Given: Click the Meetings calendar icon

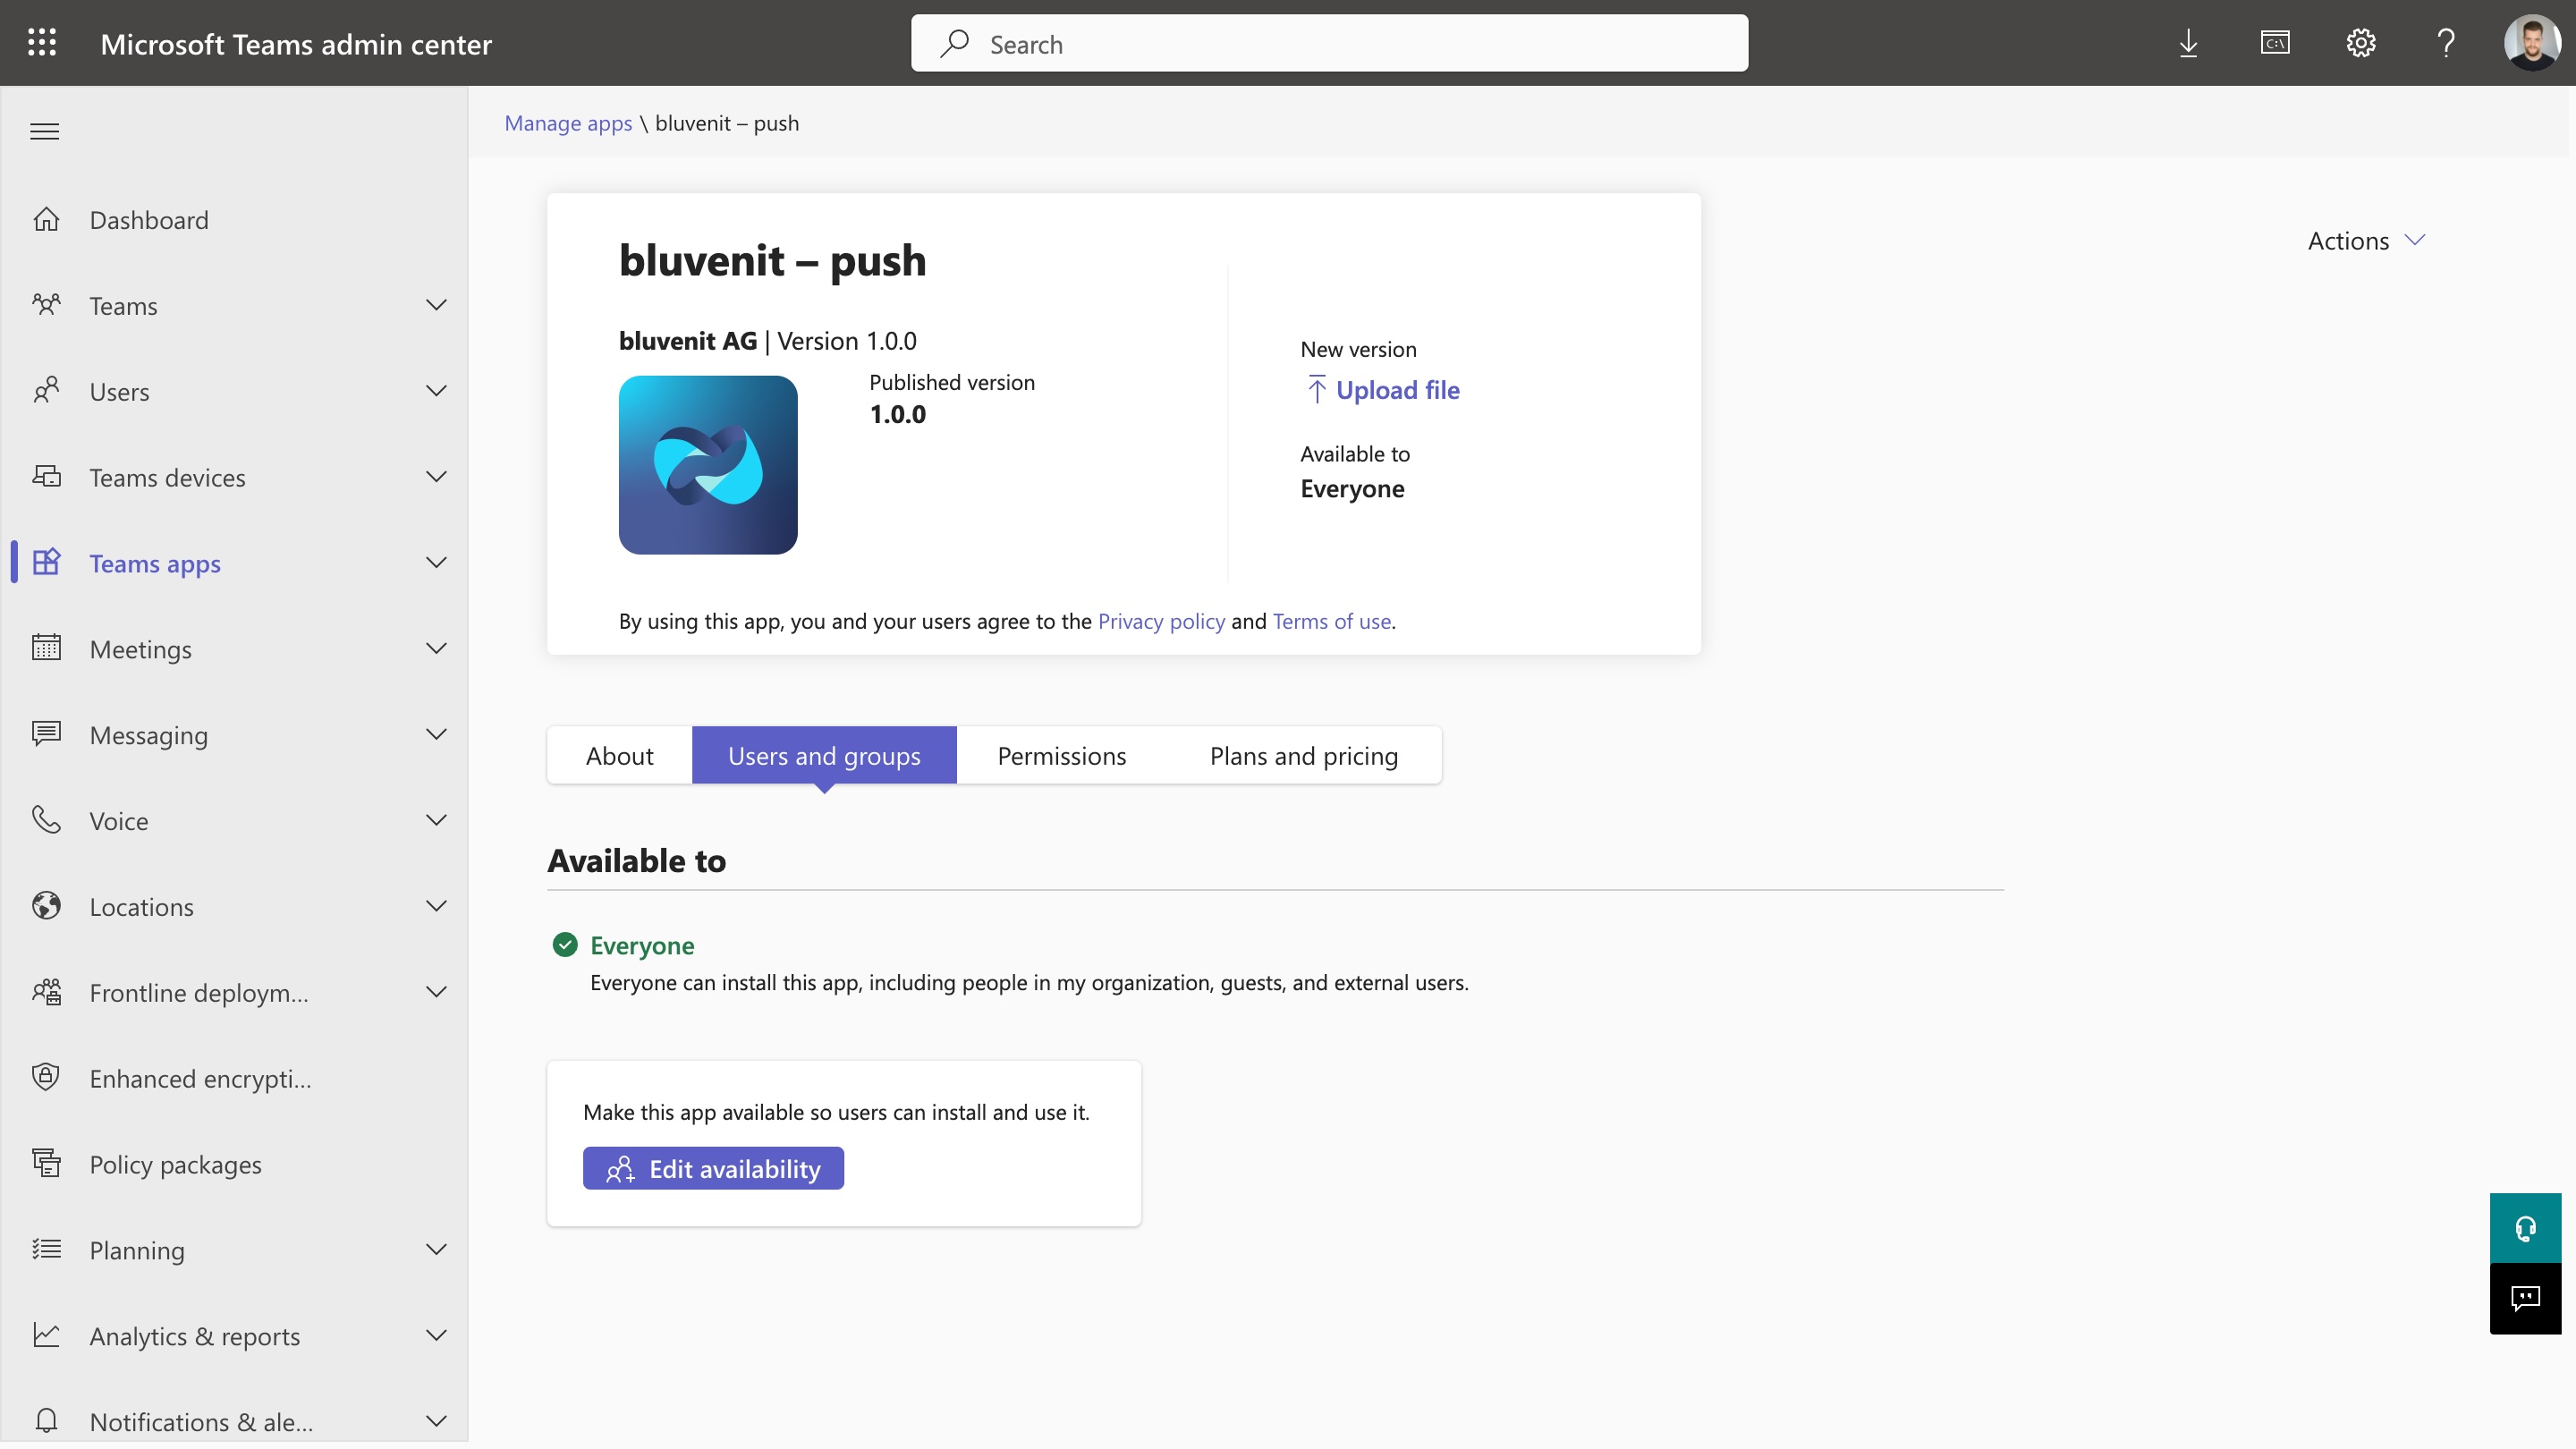Looking at the screenshot, I should point(46,649).
